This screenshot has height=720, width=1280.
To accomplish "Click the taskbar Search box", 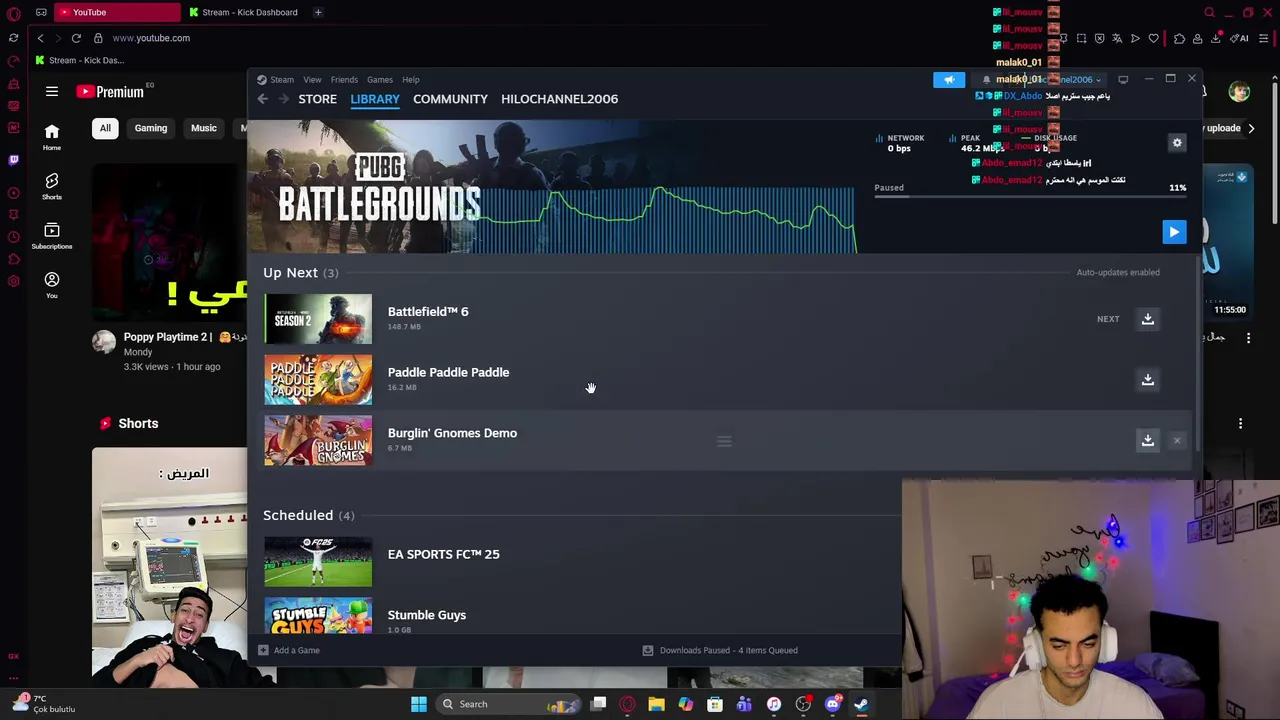I will [508, 704].
